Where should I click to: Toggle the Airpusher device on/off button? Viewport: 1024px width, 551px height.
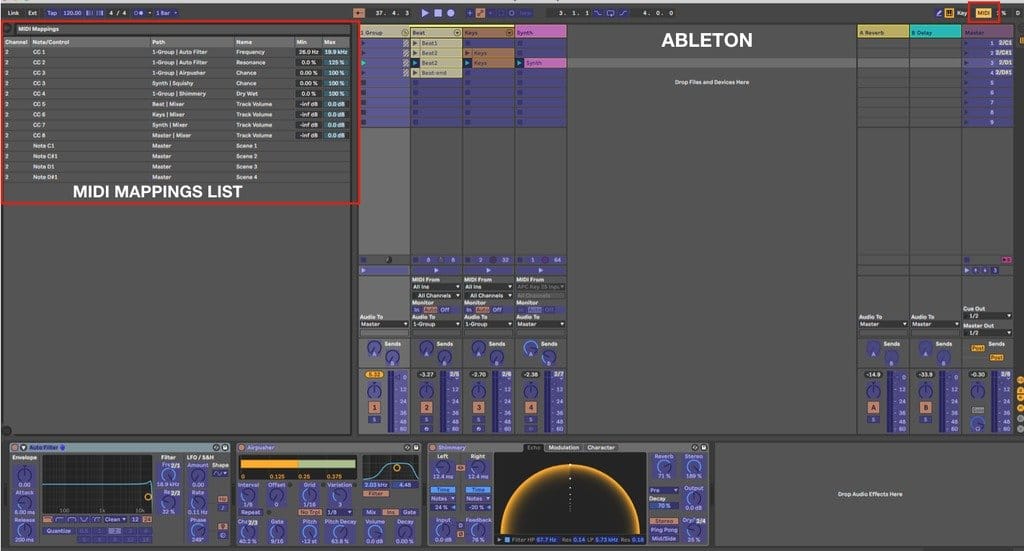[242, 448]
